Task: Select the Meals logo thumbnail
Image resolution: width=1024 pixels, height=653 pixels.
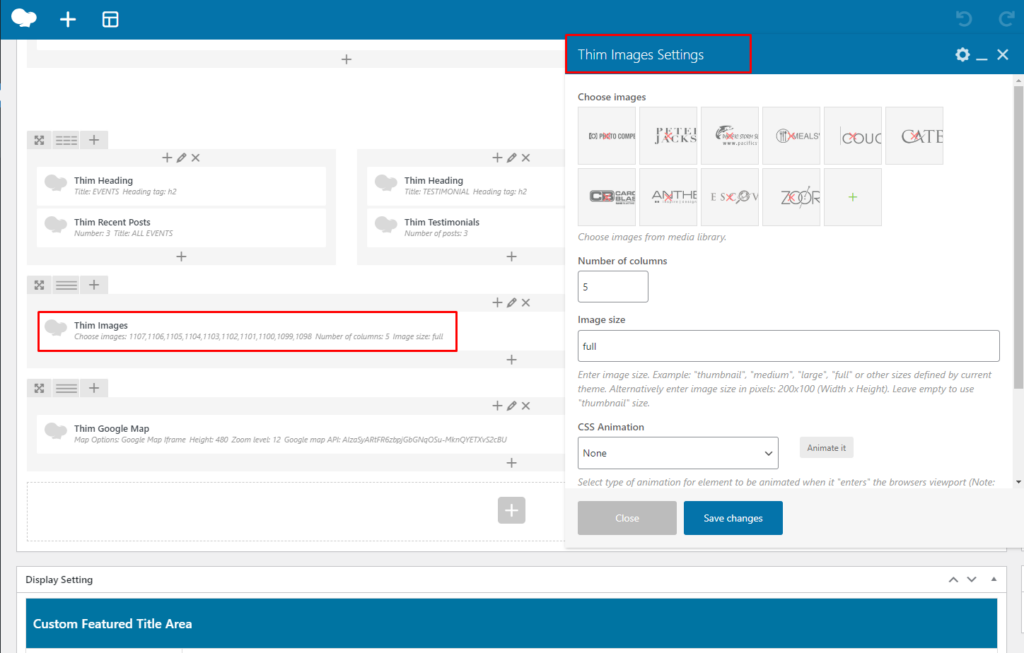Action: (791, 136)
